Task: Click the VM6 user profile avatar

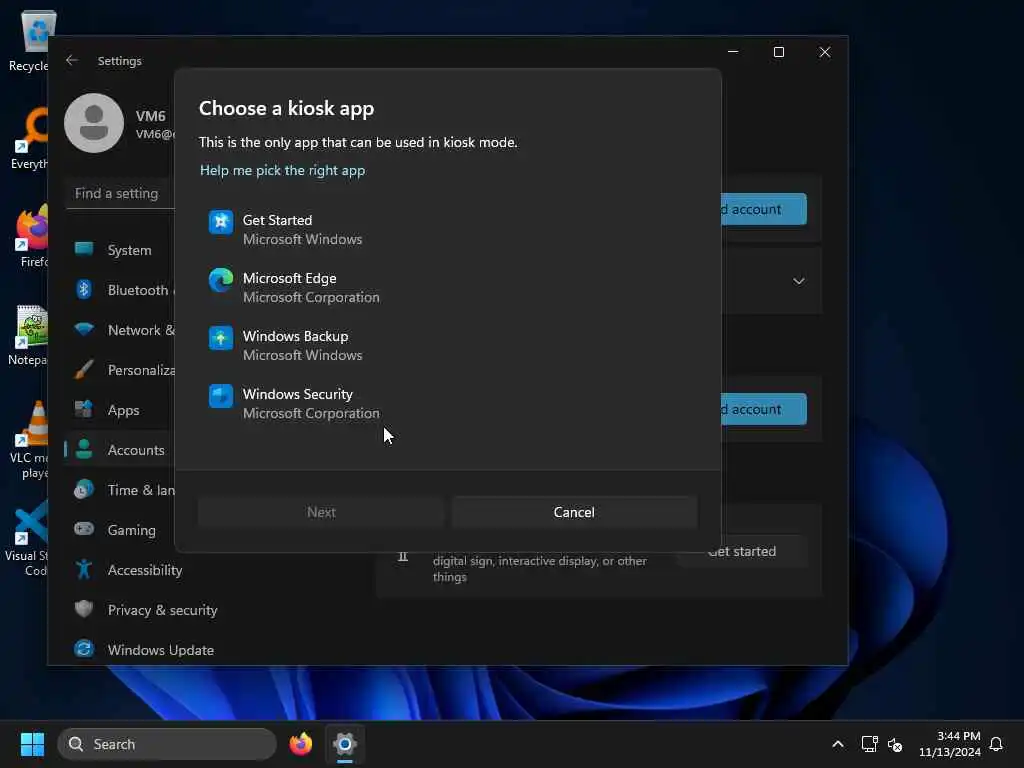Action: tap(94, 123)
